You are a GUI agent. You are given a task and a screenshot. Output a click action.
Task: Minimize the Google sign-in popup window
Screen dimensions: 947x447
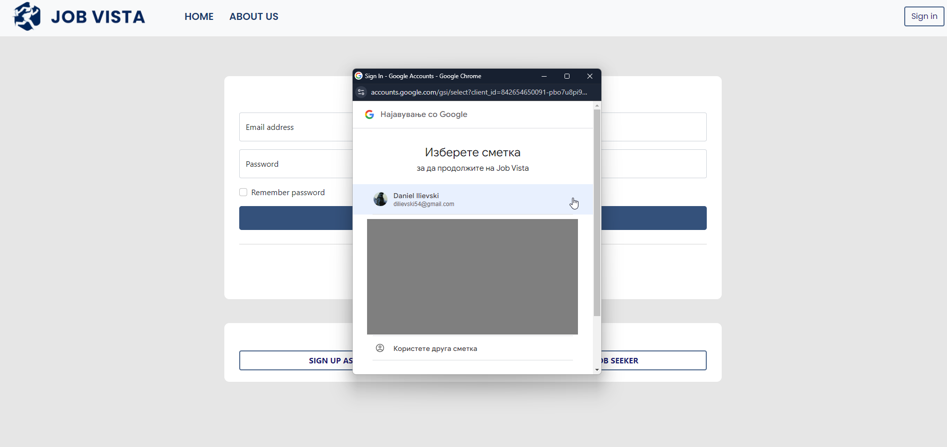[x=544, y=76]
